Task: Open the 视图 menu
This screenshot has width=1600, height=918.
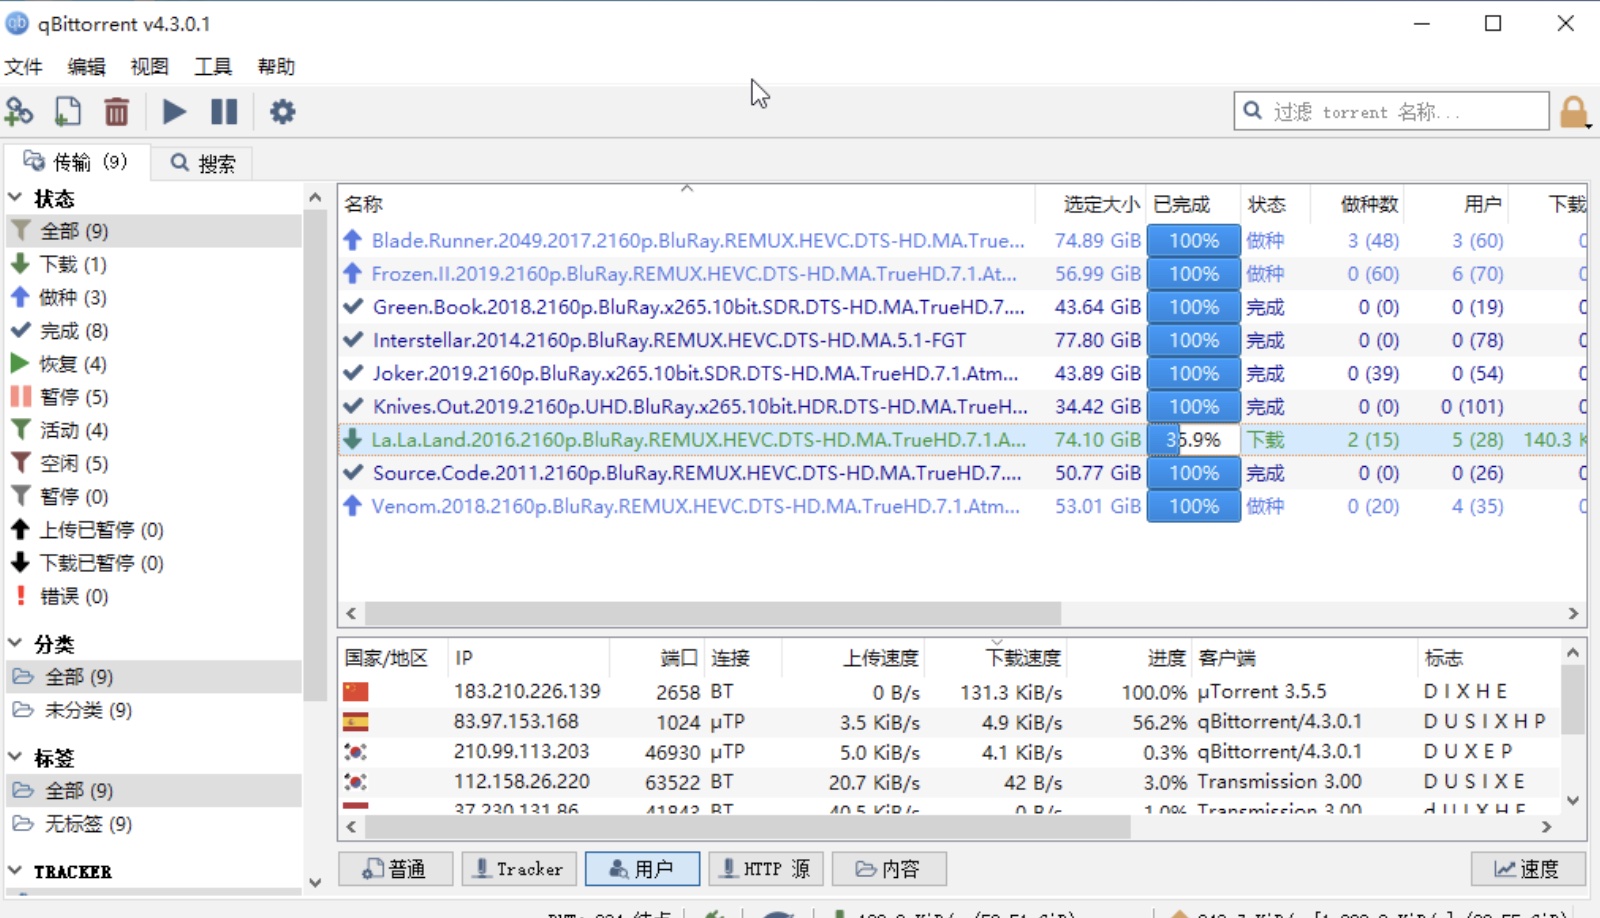Action: pyautogui.click(x=149, y=67)
